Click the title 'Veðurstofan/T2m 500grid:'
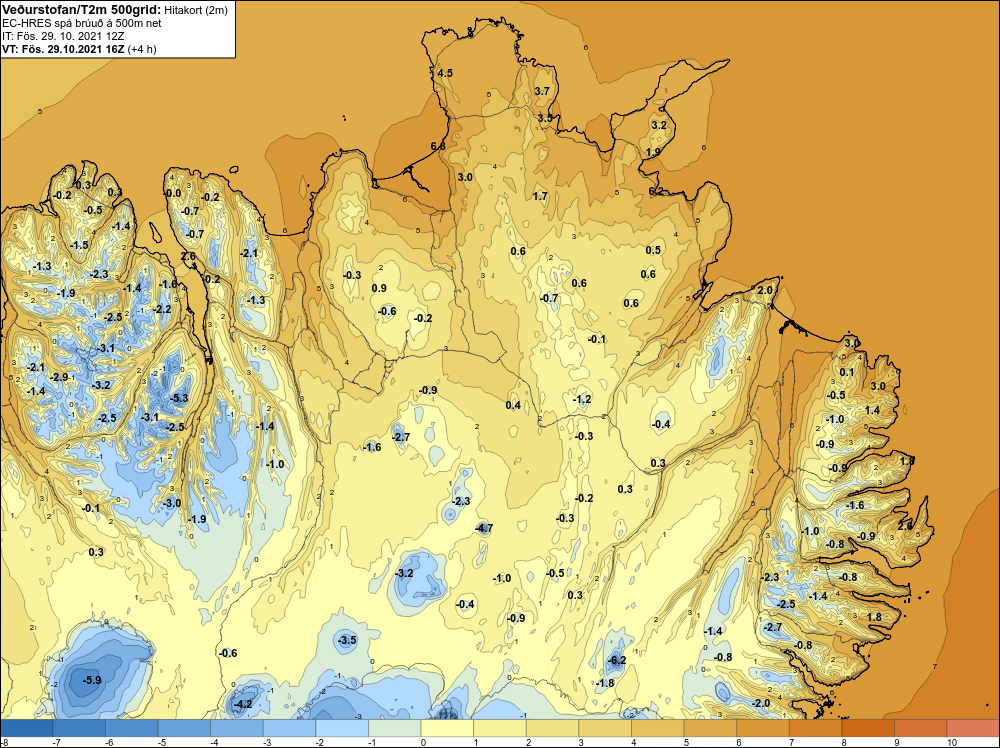This screenshot has width=1000, height=748. (x=82, y=10)
